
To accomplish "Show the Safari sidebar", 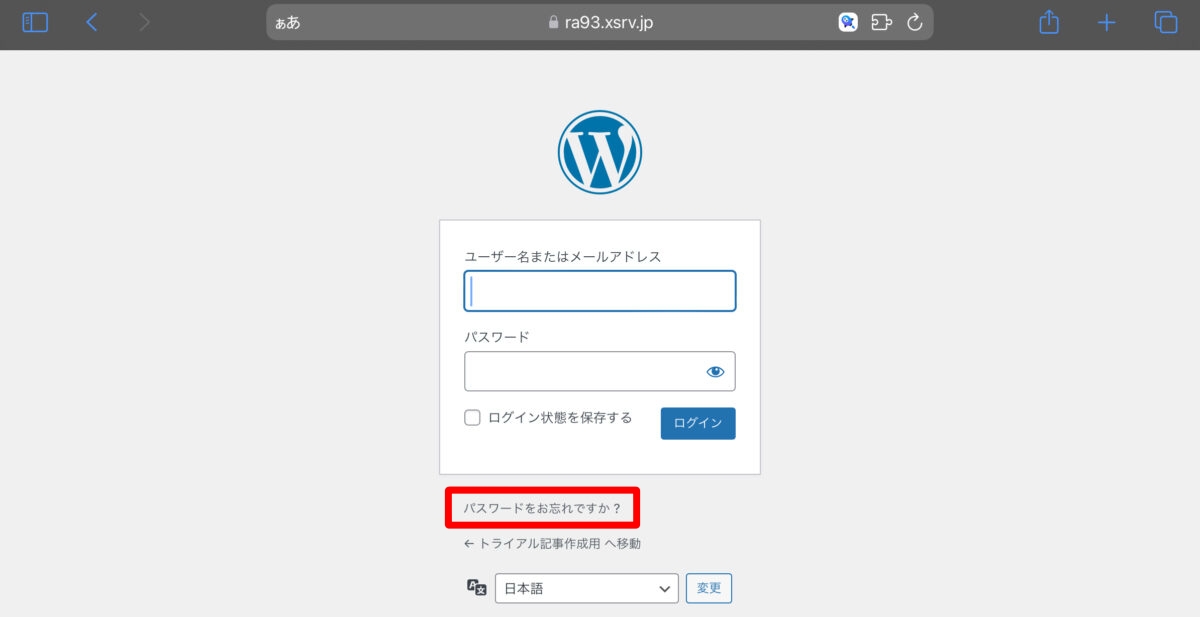I will (35, 22).
